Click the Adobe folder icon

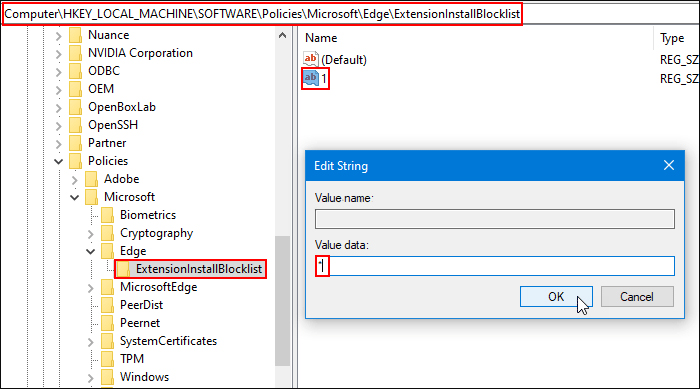92,179
